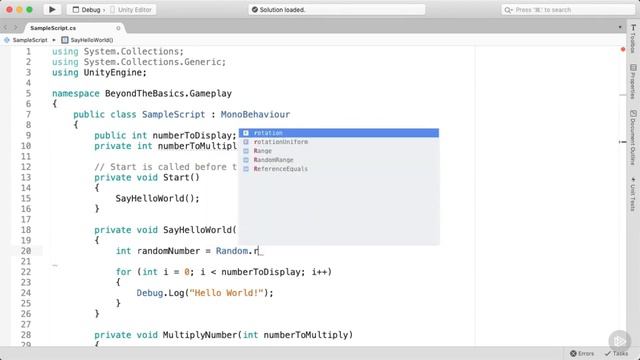Open the Document Outline side panel

[x=633, y=138]
